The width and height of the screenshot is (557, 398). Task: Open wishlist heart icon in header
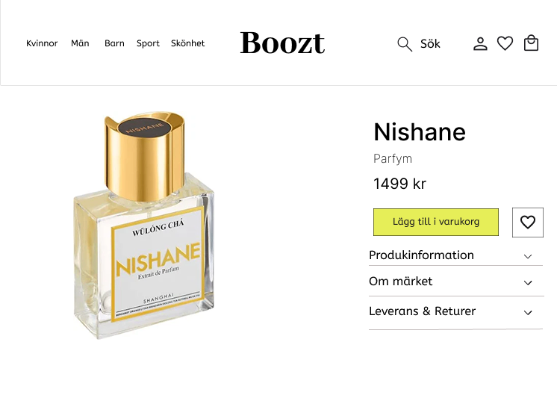[x=505, y=43]
